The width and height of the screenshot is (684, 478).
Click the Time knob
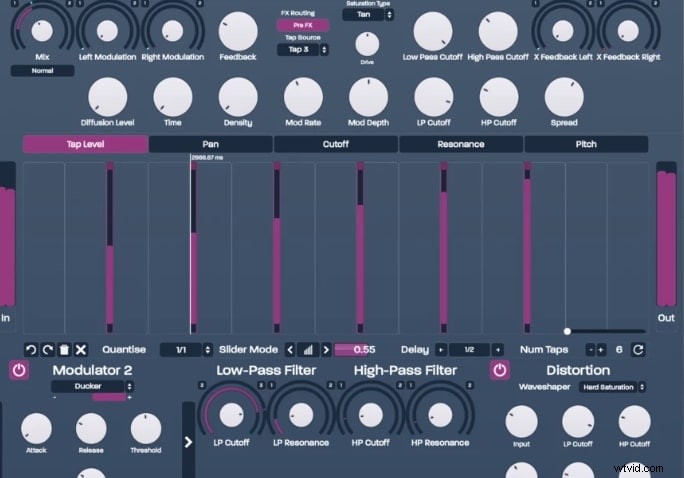click(173, 97)
